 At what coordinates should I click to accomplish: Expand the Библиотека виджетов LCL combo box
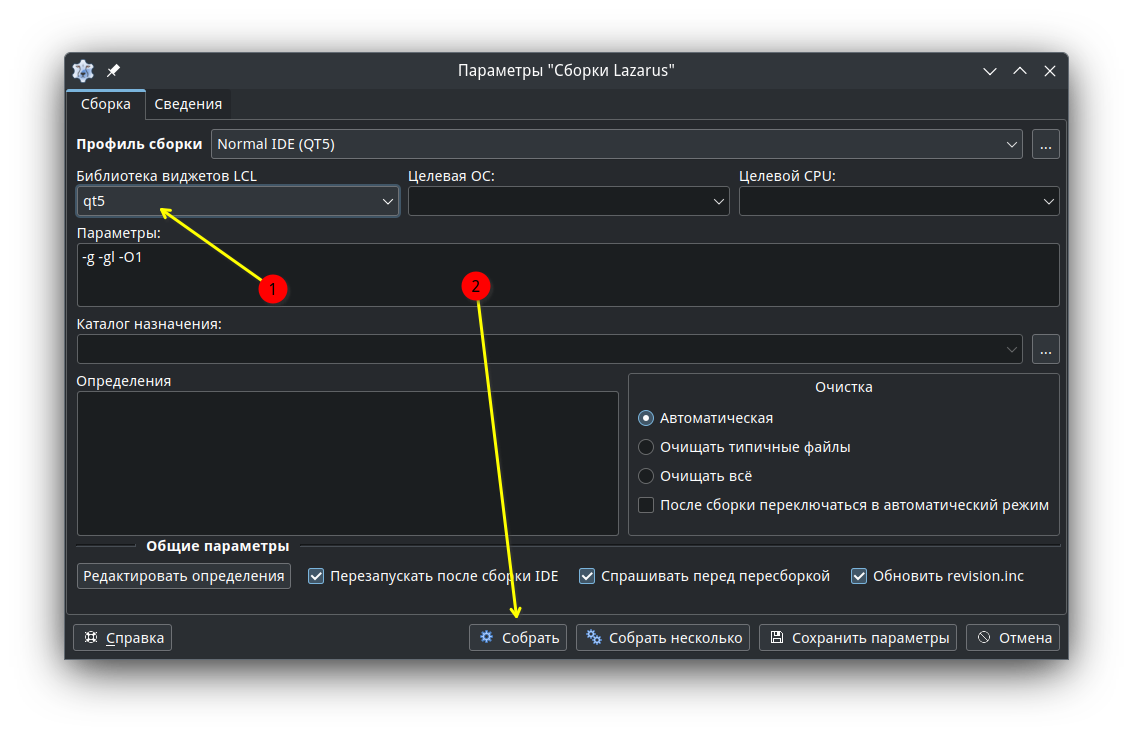[238, 201]
